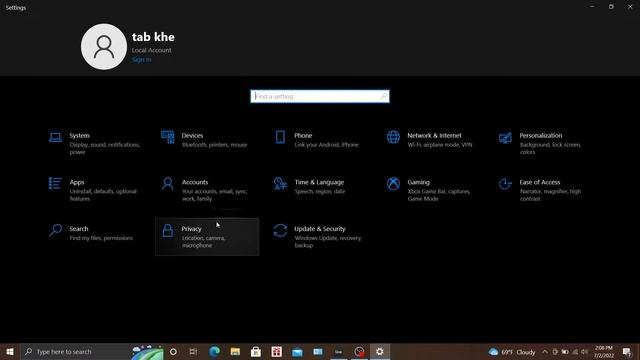This screenshot has height=360, width=640.
Task: Open Personalization settings
Action: pyautogui.click(x=545, y=144)
